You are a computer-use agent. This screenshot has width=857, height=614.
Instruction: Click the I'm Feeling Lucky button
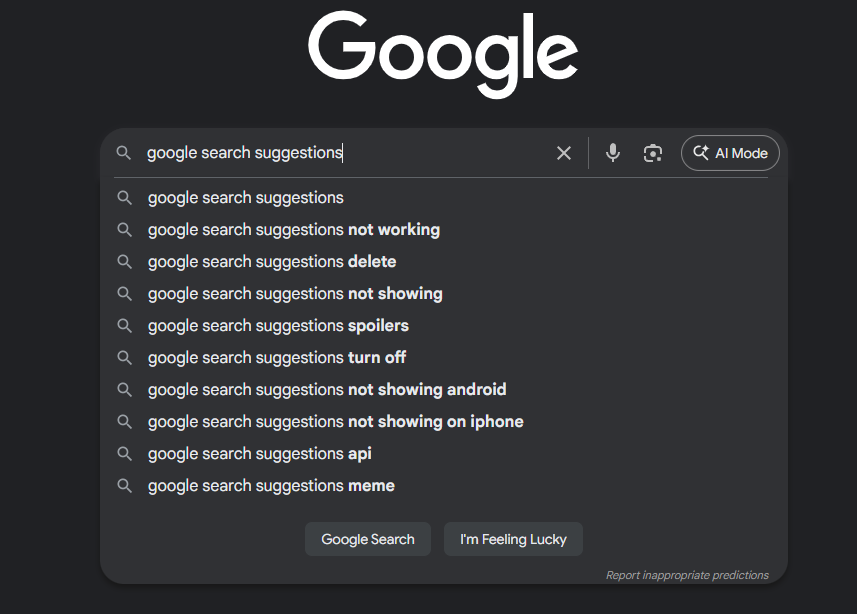513,539
